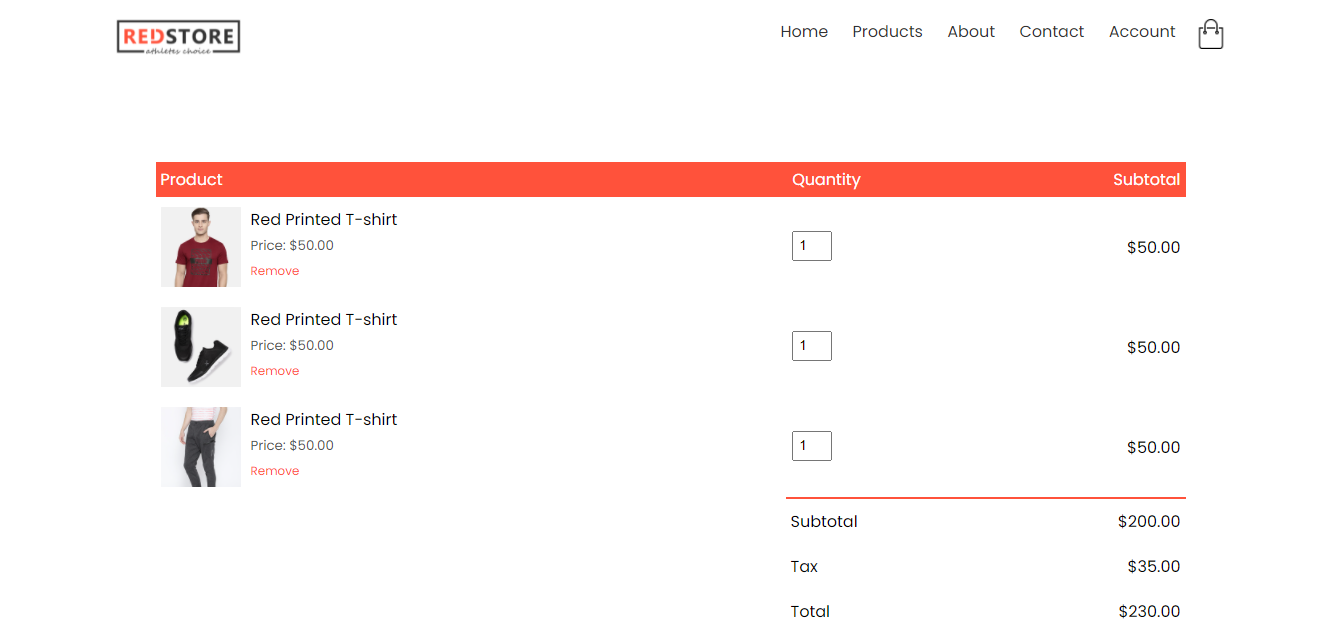Navigate to the About page
The image size is (1326, 642).
click(970, 31)
